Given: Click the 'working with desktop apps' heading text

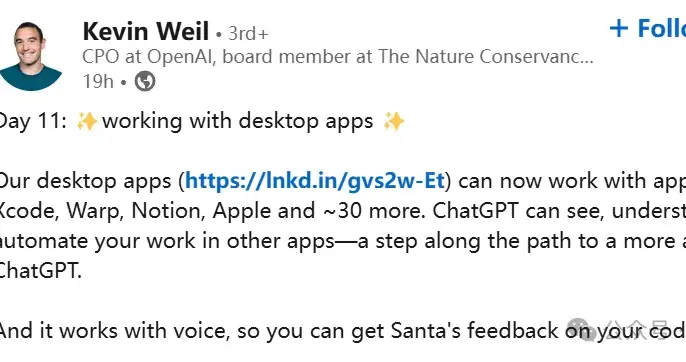Looking at the screenshot, I should click(x=238, y=121).
